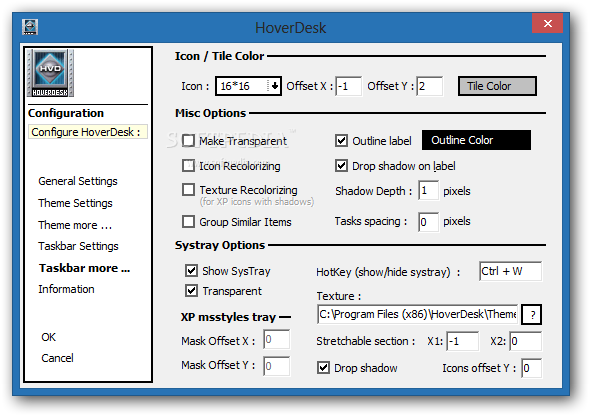Open General Settings page
This screenshot has height=416, width=590.
(78, 181)
